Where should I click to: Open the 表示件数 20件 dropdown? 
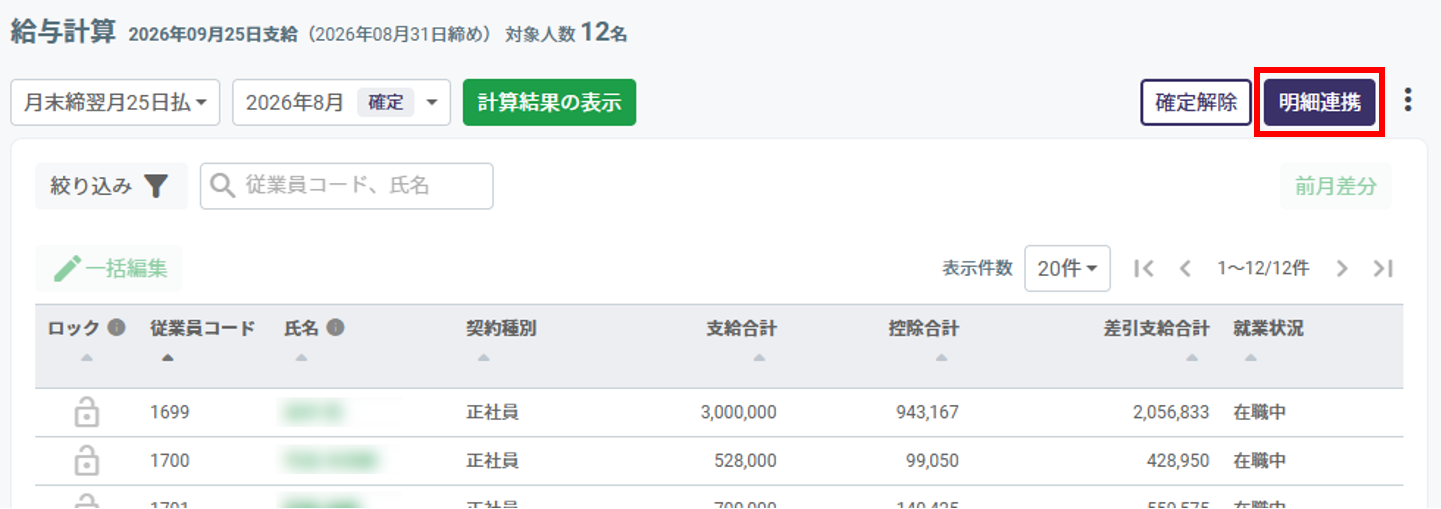coord(1067,268)
